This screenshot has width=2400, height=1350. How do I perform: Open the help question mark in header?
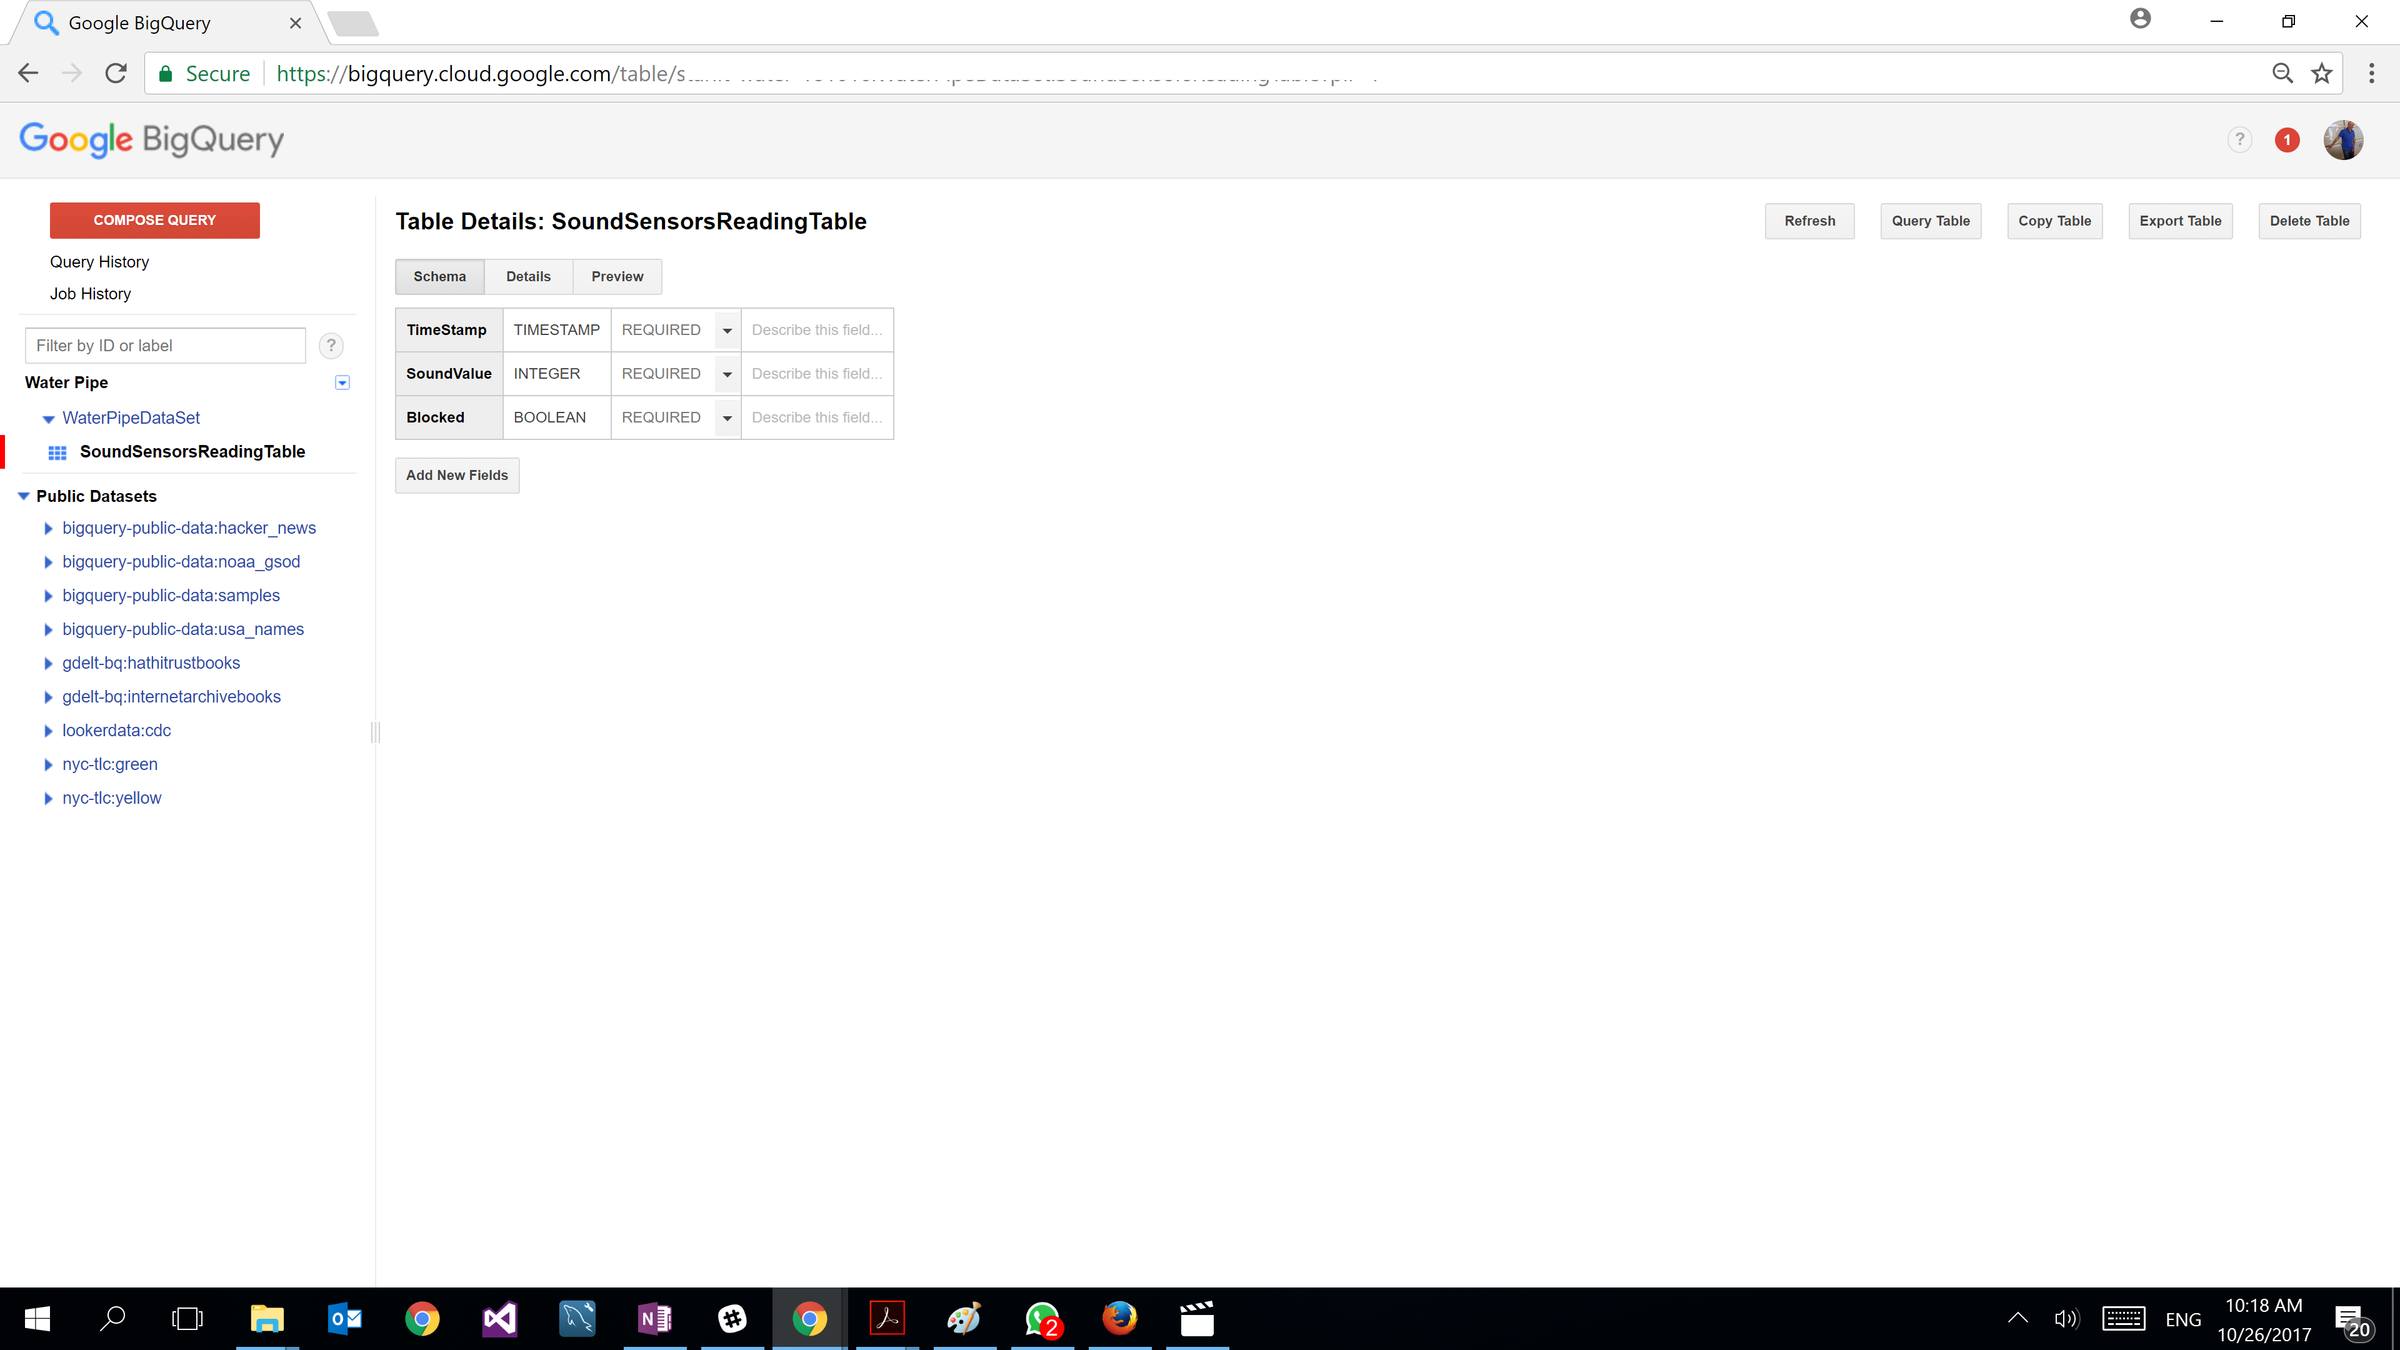2240,140
